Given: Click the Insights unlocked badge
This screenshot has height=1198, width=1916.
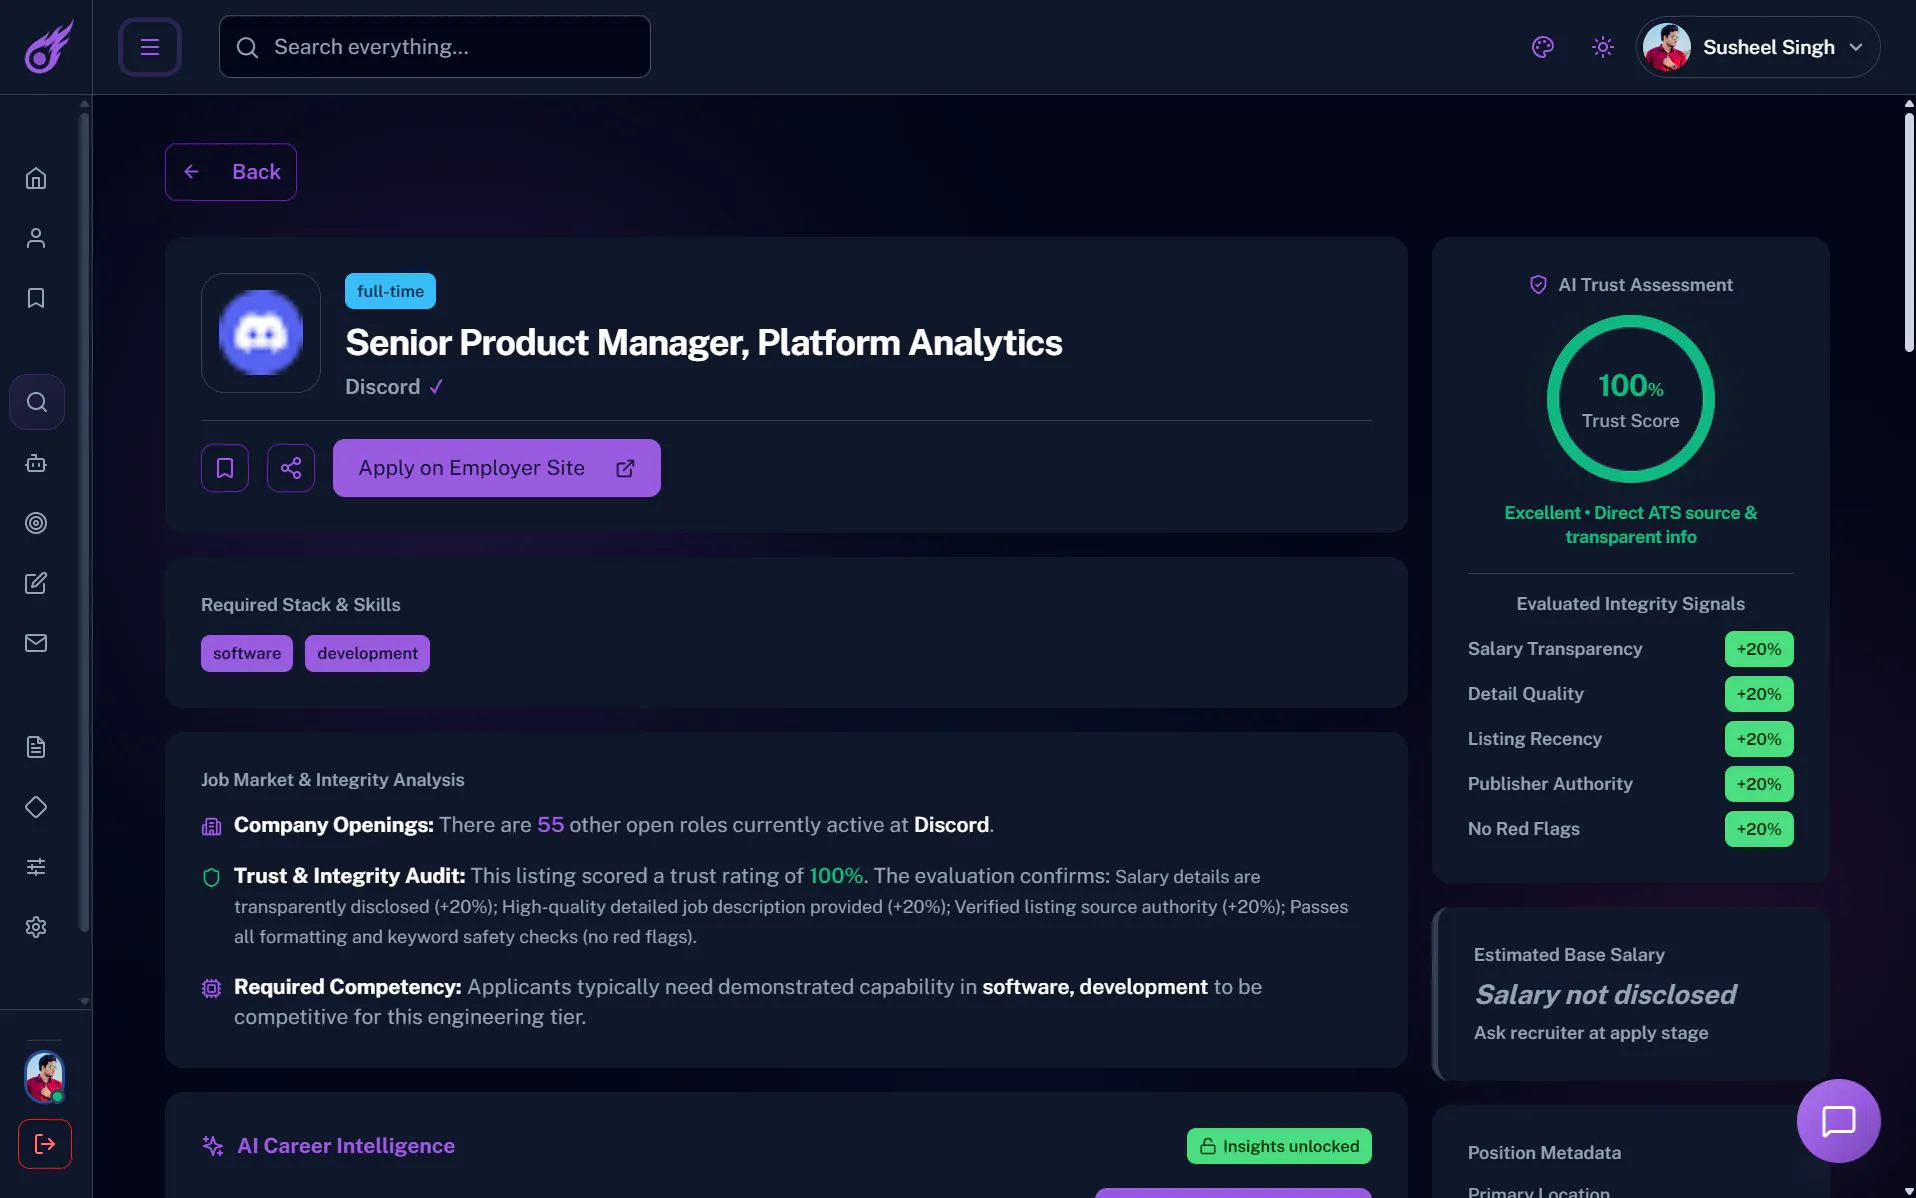Looking at the screenshot, I should tap(1279, 1146).
